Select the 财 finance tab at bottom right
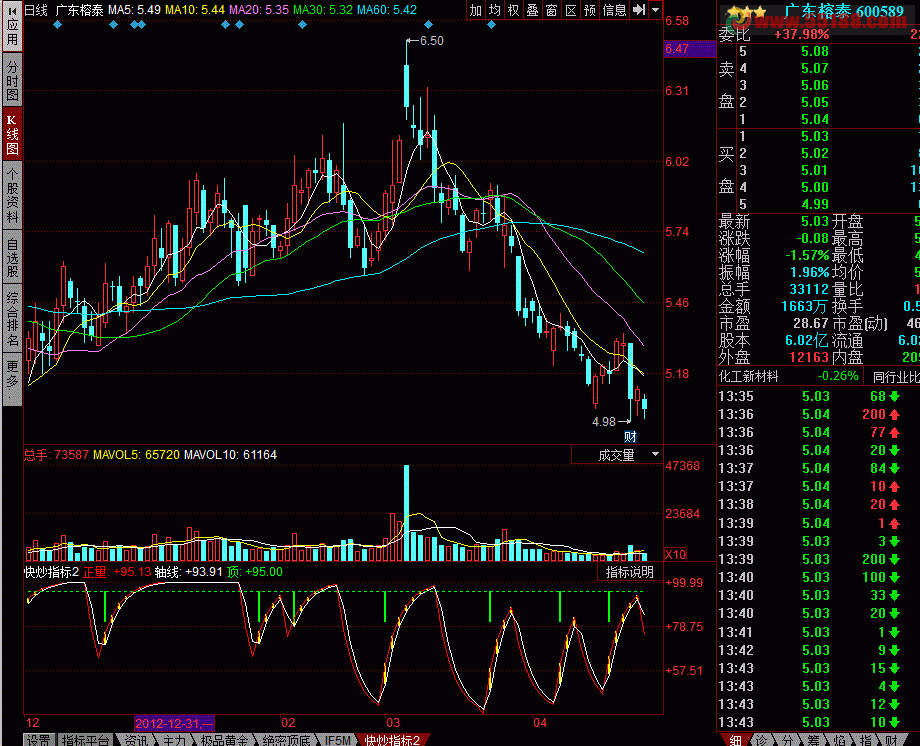Image resolution: width=920 pixels, height=746 pixels. 891,740
